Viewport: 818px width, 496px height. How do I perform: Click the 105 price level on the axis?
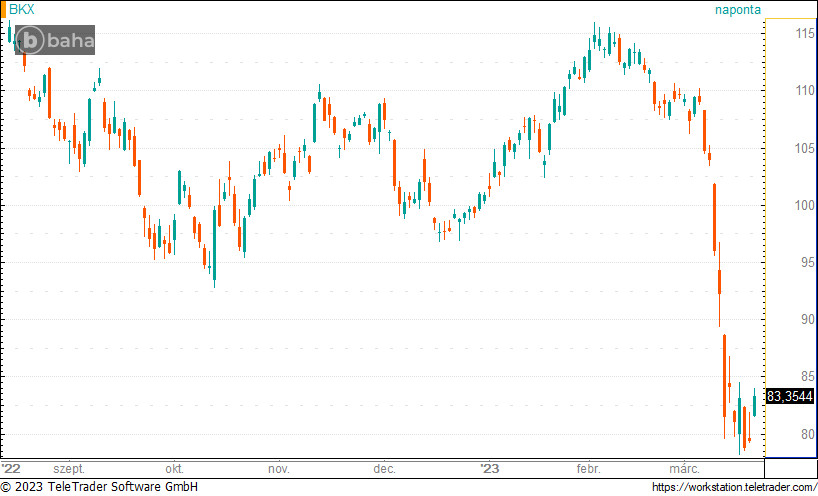(x=778, y=149)
